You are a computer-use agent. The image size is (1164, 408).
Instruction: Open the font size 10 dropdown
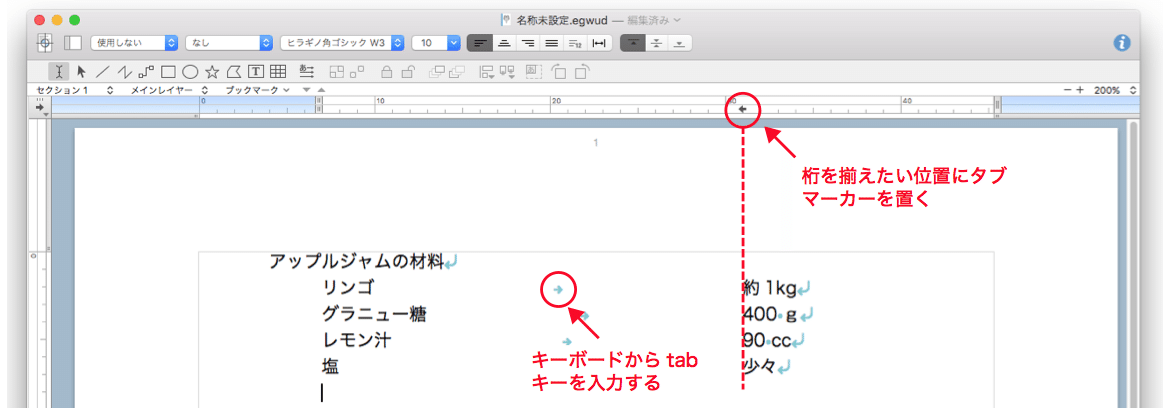436,43
